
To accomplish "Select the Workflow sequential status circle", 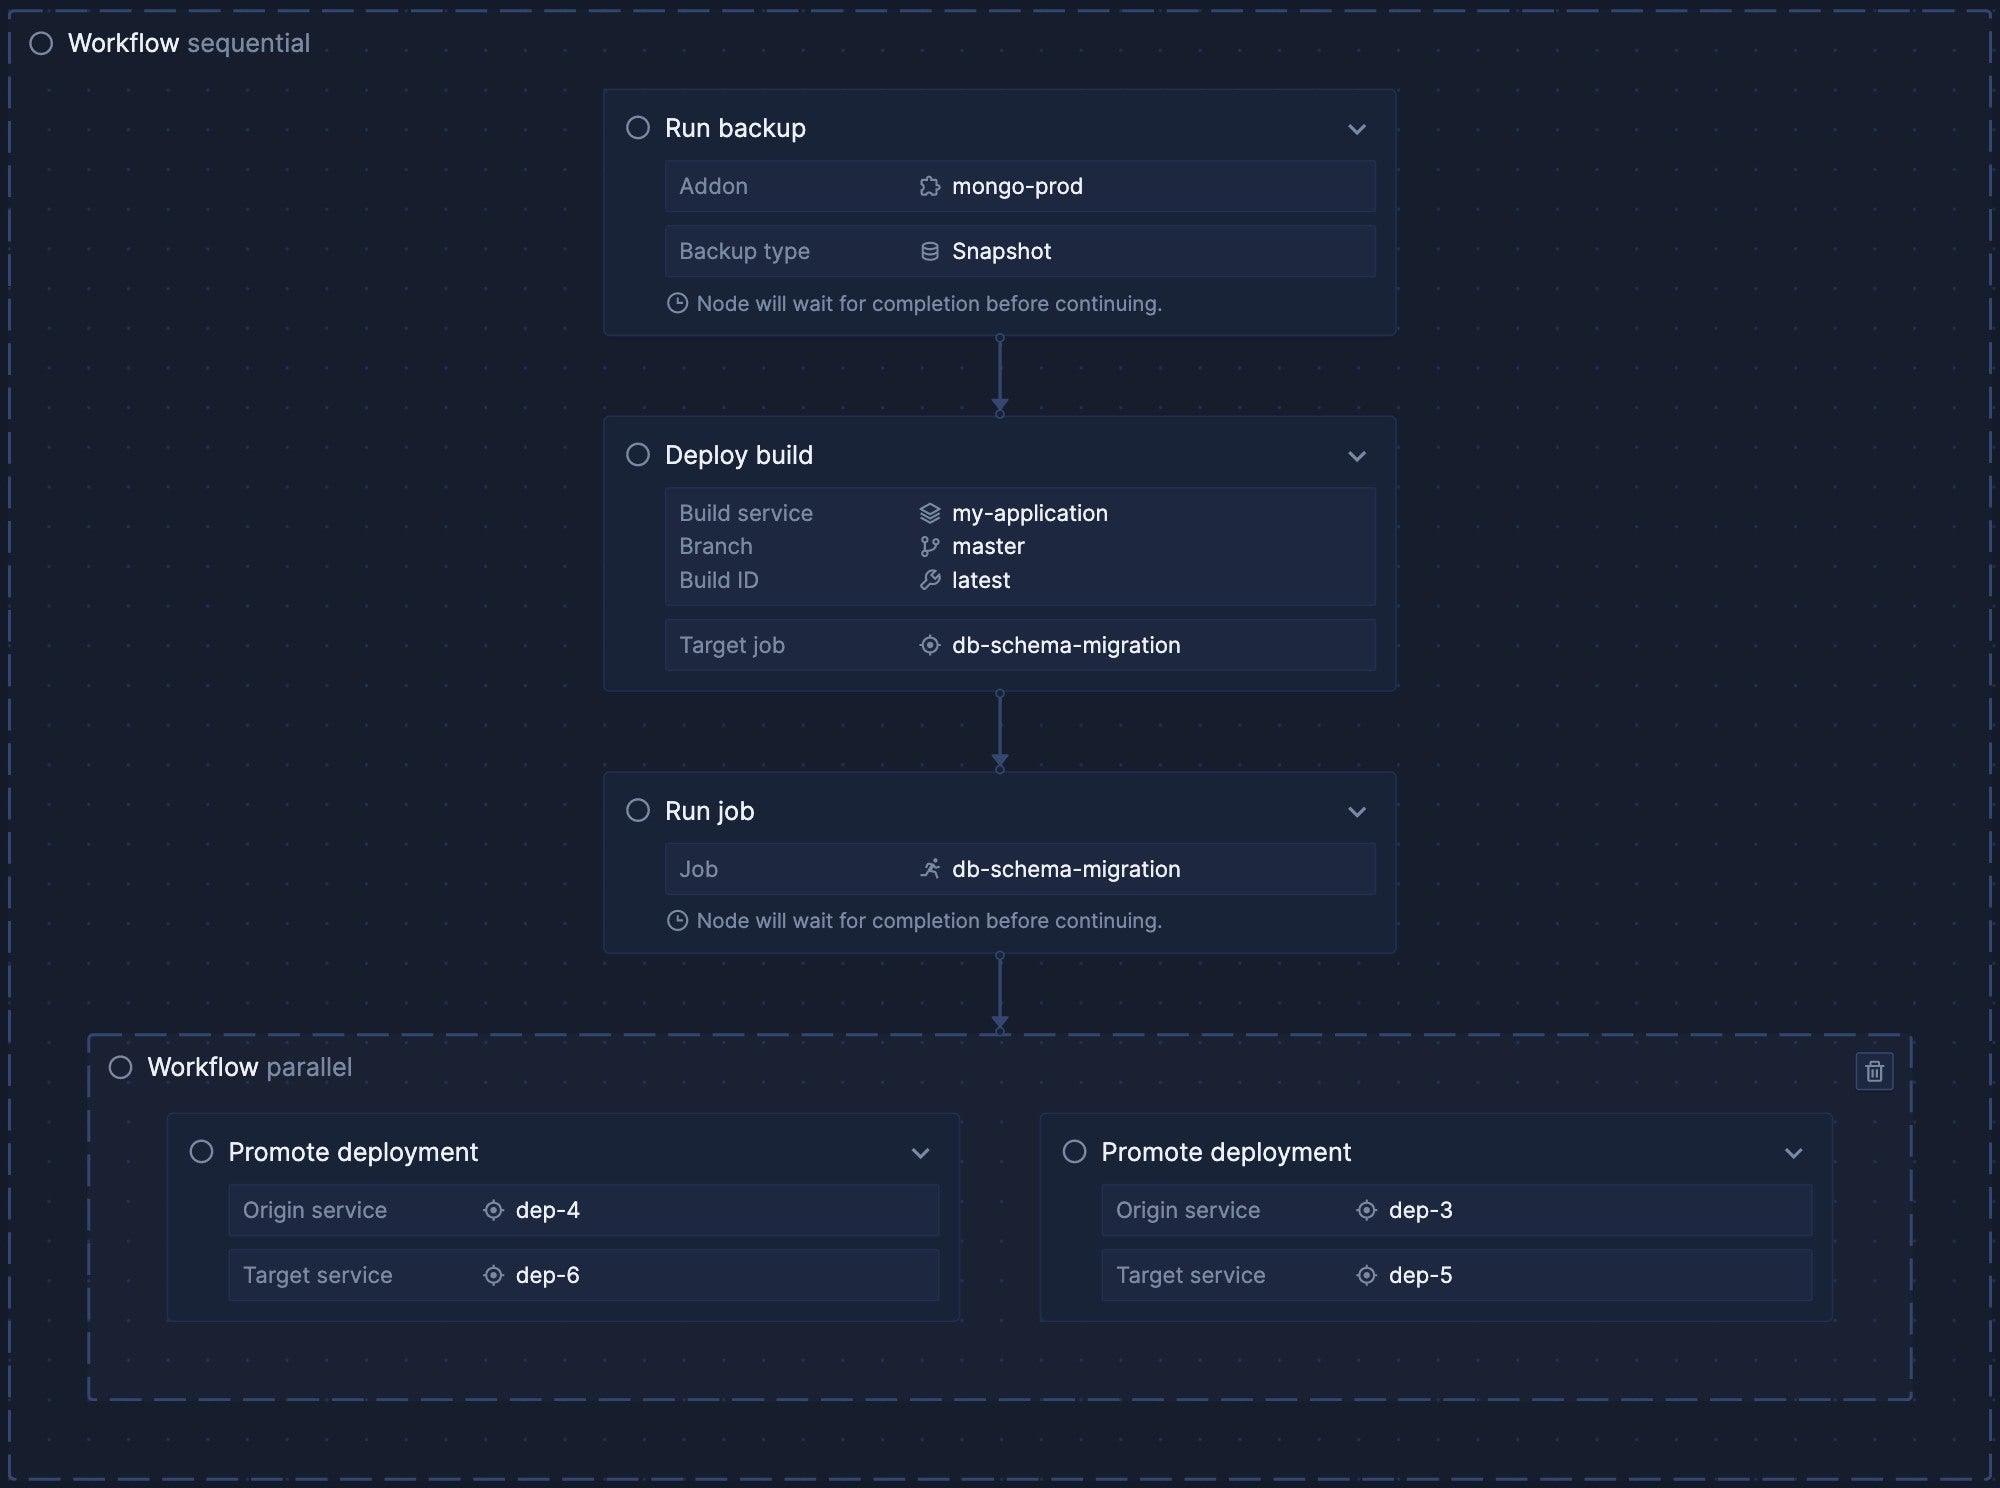I will pyautogui.click(x=41, y=43).
